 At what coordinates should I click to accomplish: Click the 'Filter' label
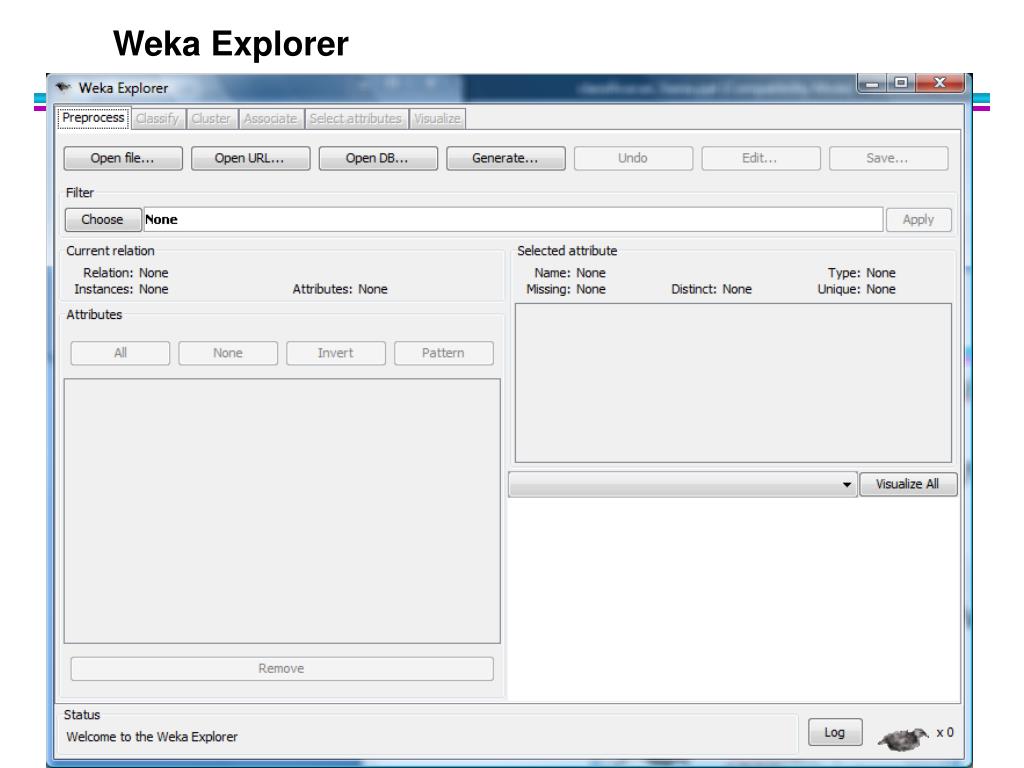[80, 193]
